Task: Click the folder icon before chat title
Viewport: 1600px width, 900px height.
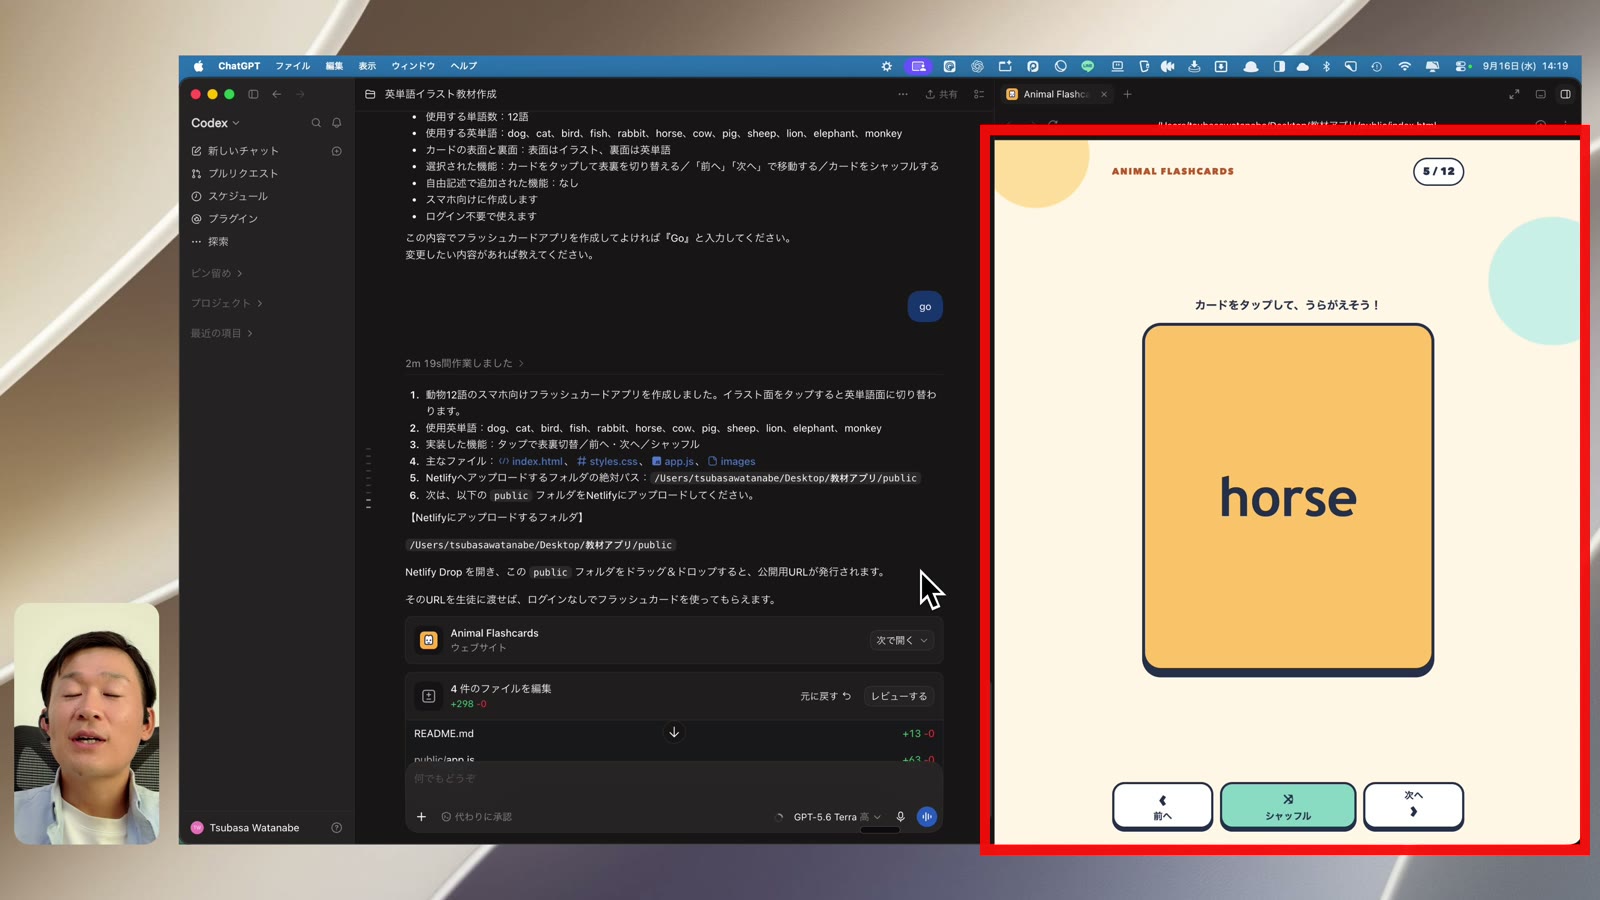Action: pyautogui.click(x=370, y=94)
